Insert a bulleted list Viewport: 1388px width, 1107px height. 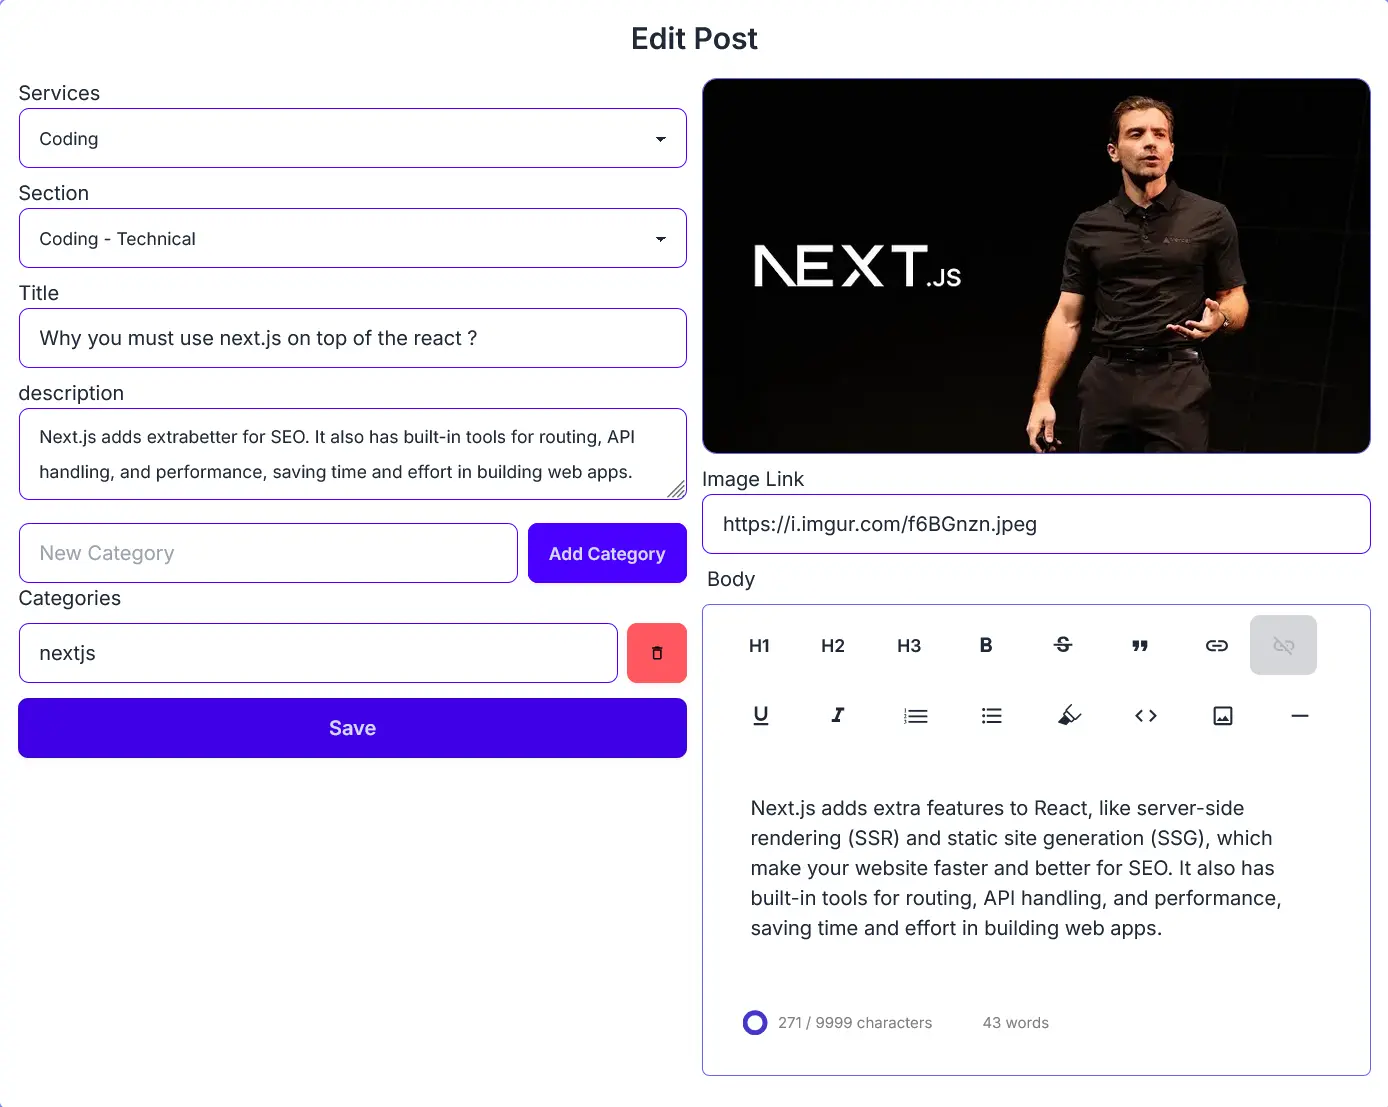pyautogui.click(x=992, y=715)
